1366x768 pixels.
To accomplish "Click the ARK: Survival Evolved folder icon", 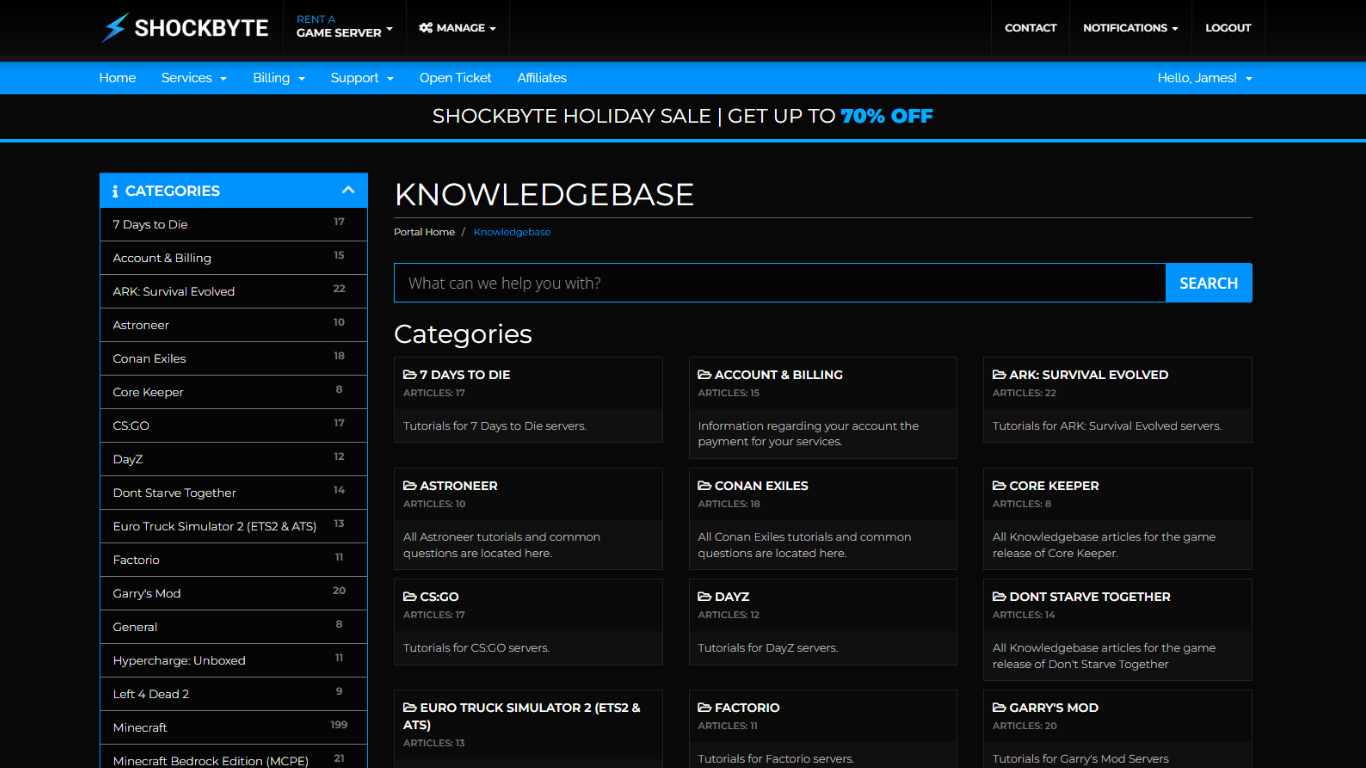I will pyautogui.click(x=999, y=375).
